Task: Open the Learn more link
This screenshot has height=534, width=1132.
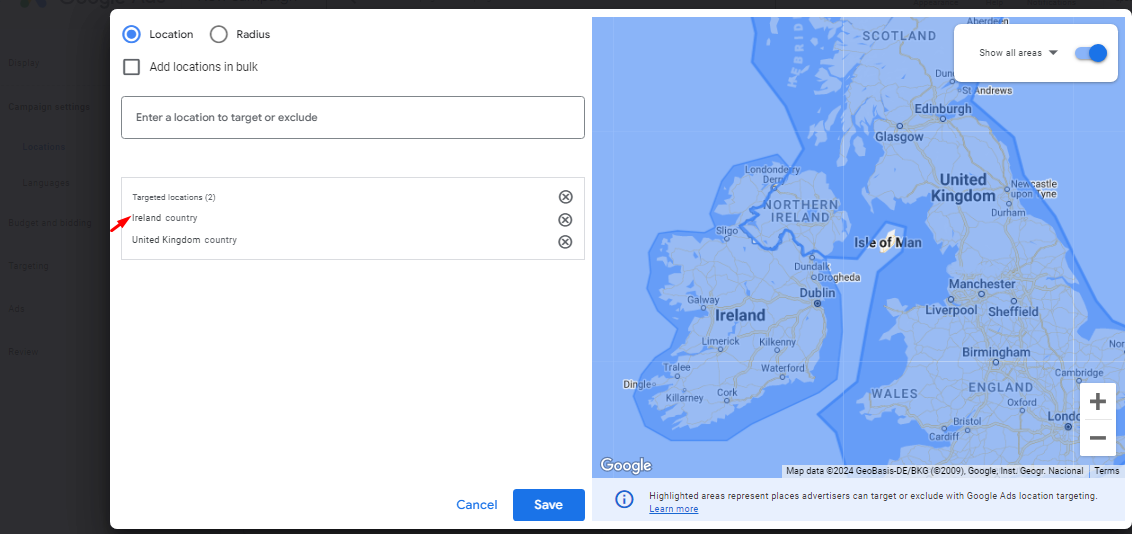Action: [x=674, y=509]
